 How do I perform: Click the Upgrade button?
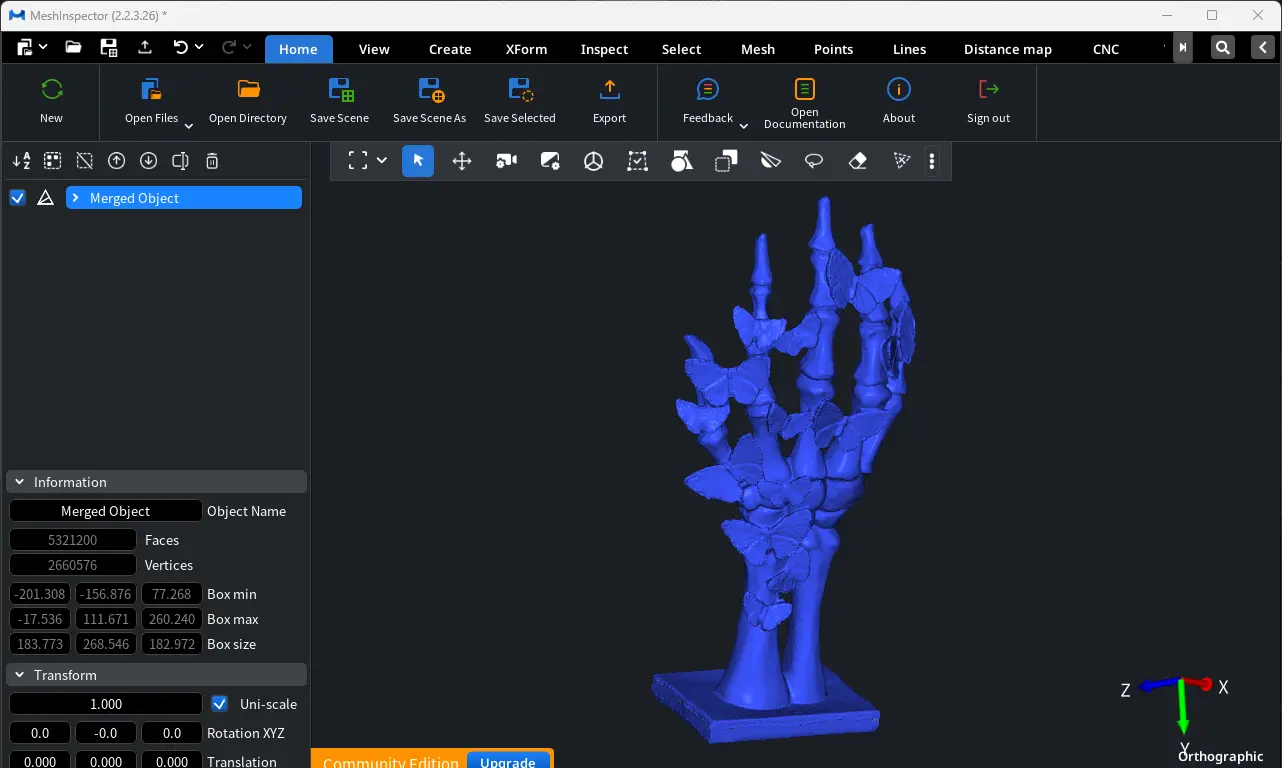(508, 761)
